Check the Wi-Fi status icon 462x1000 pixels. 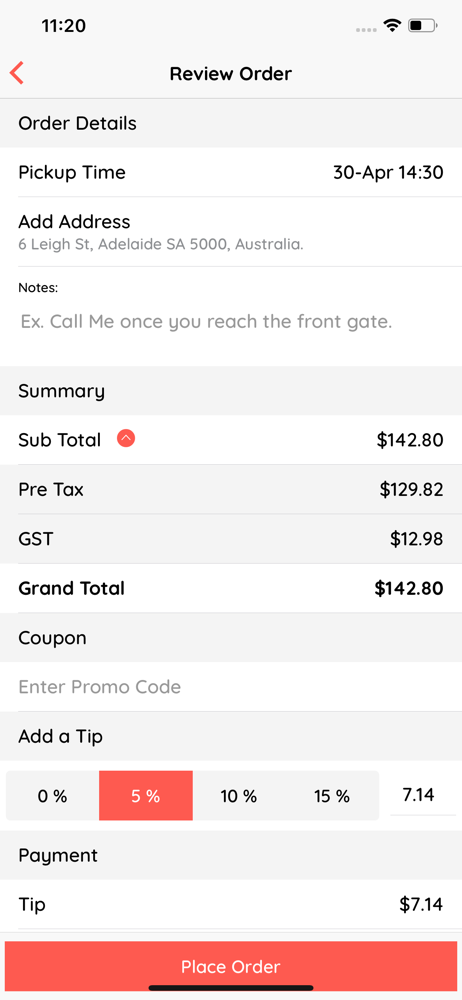pyautogui.click(x=392, y=26)
